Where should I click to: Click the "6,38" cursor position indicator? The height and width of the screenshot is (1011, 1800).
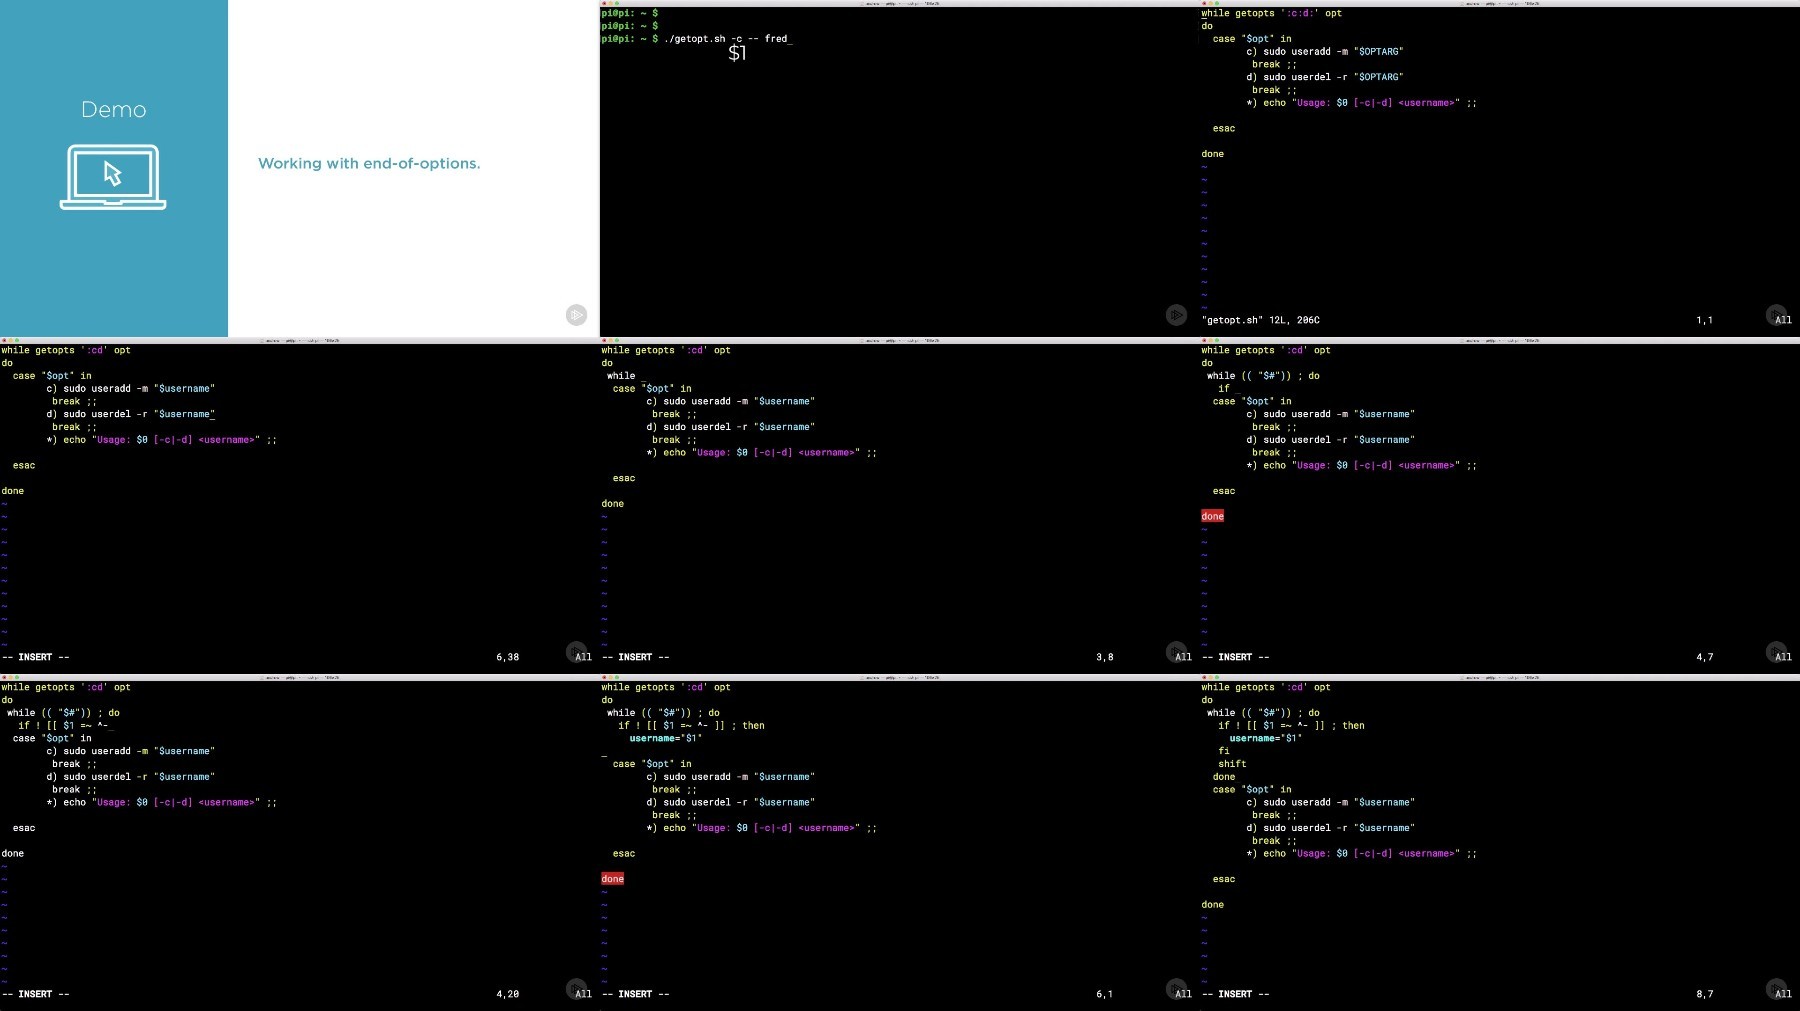507,657
